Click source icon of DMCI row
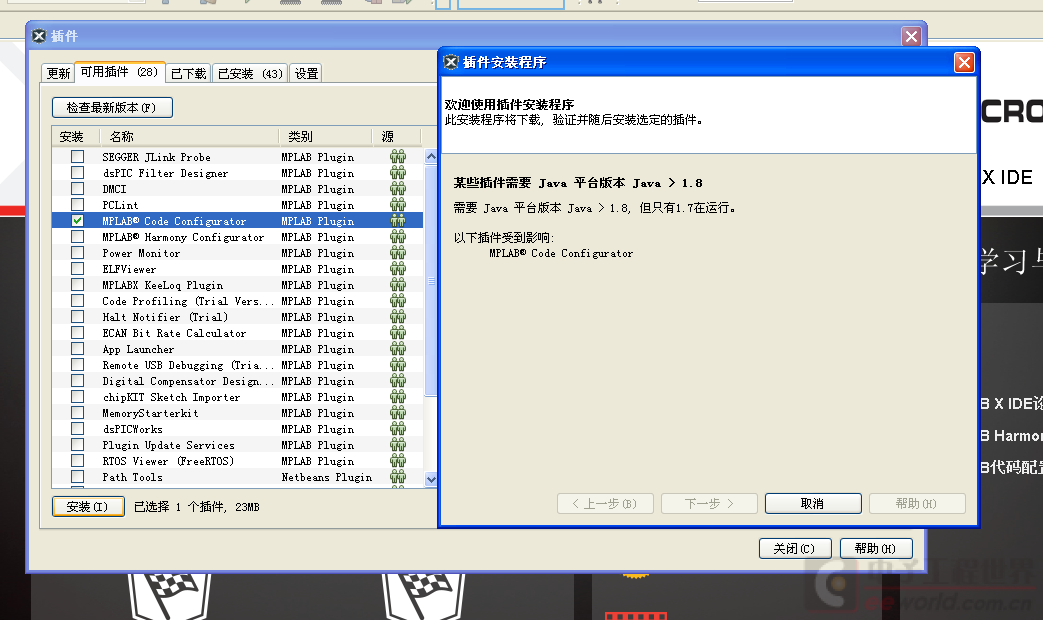Image resolution: width=1043 pixels, height=620 pixels. 398,188
